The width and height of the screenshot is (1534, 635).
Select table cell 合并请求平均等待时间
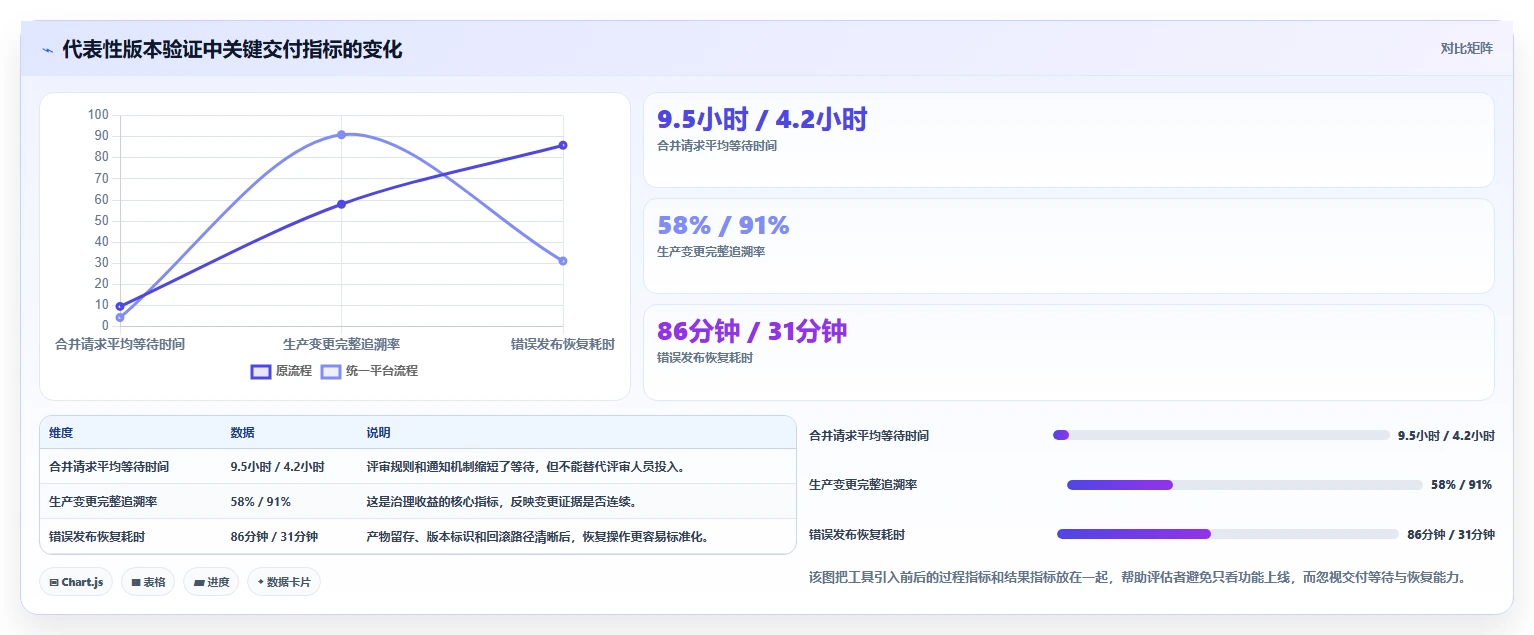tap(109, 467)
